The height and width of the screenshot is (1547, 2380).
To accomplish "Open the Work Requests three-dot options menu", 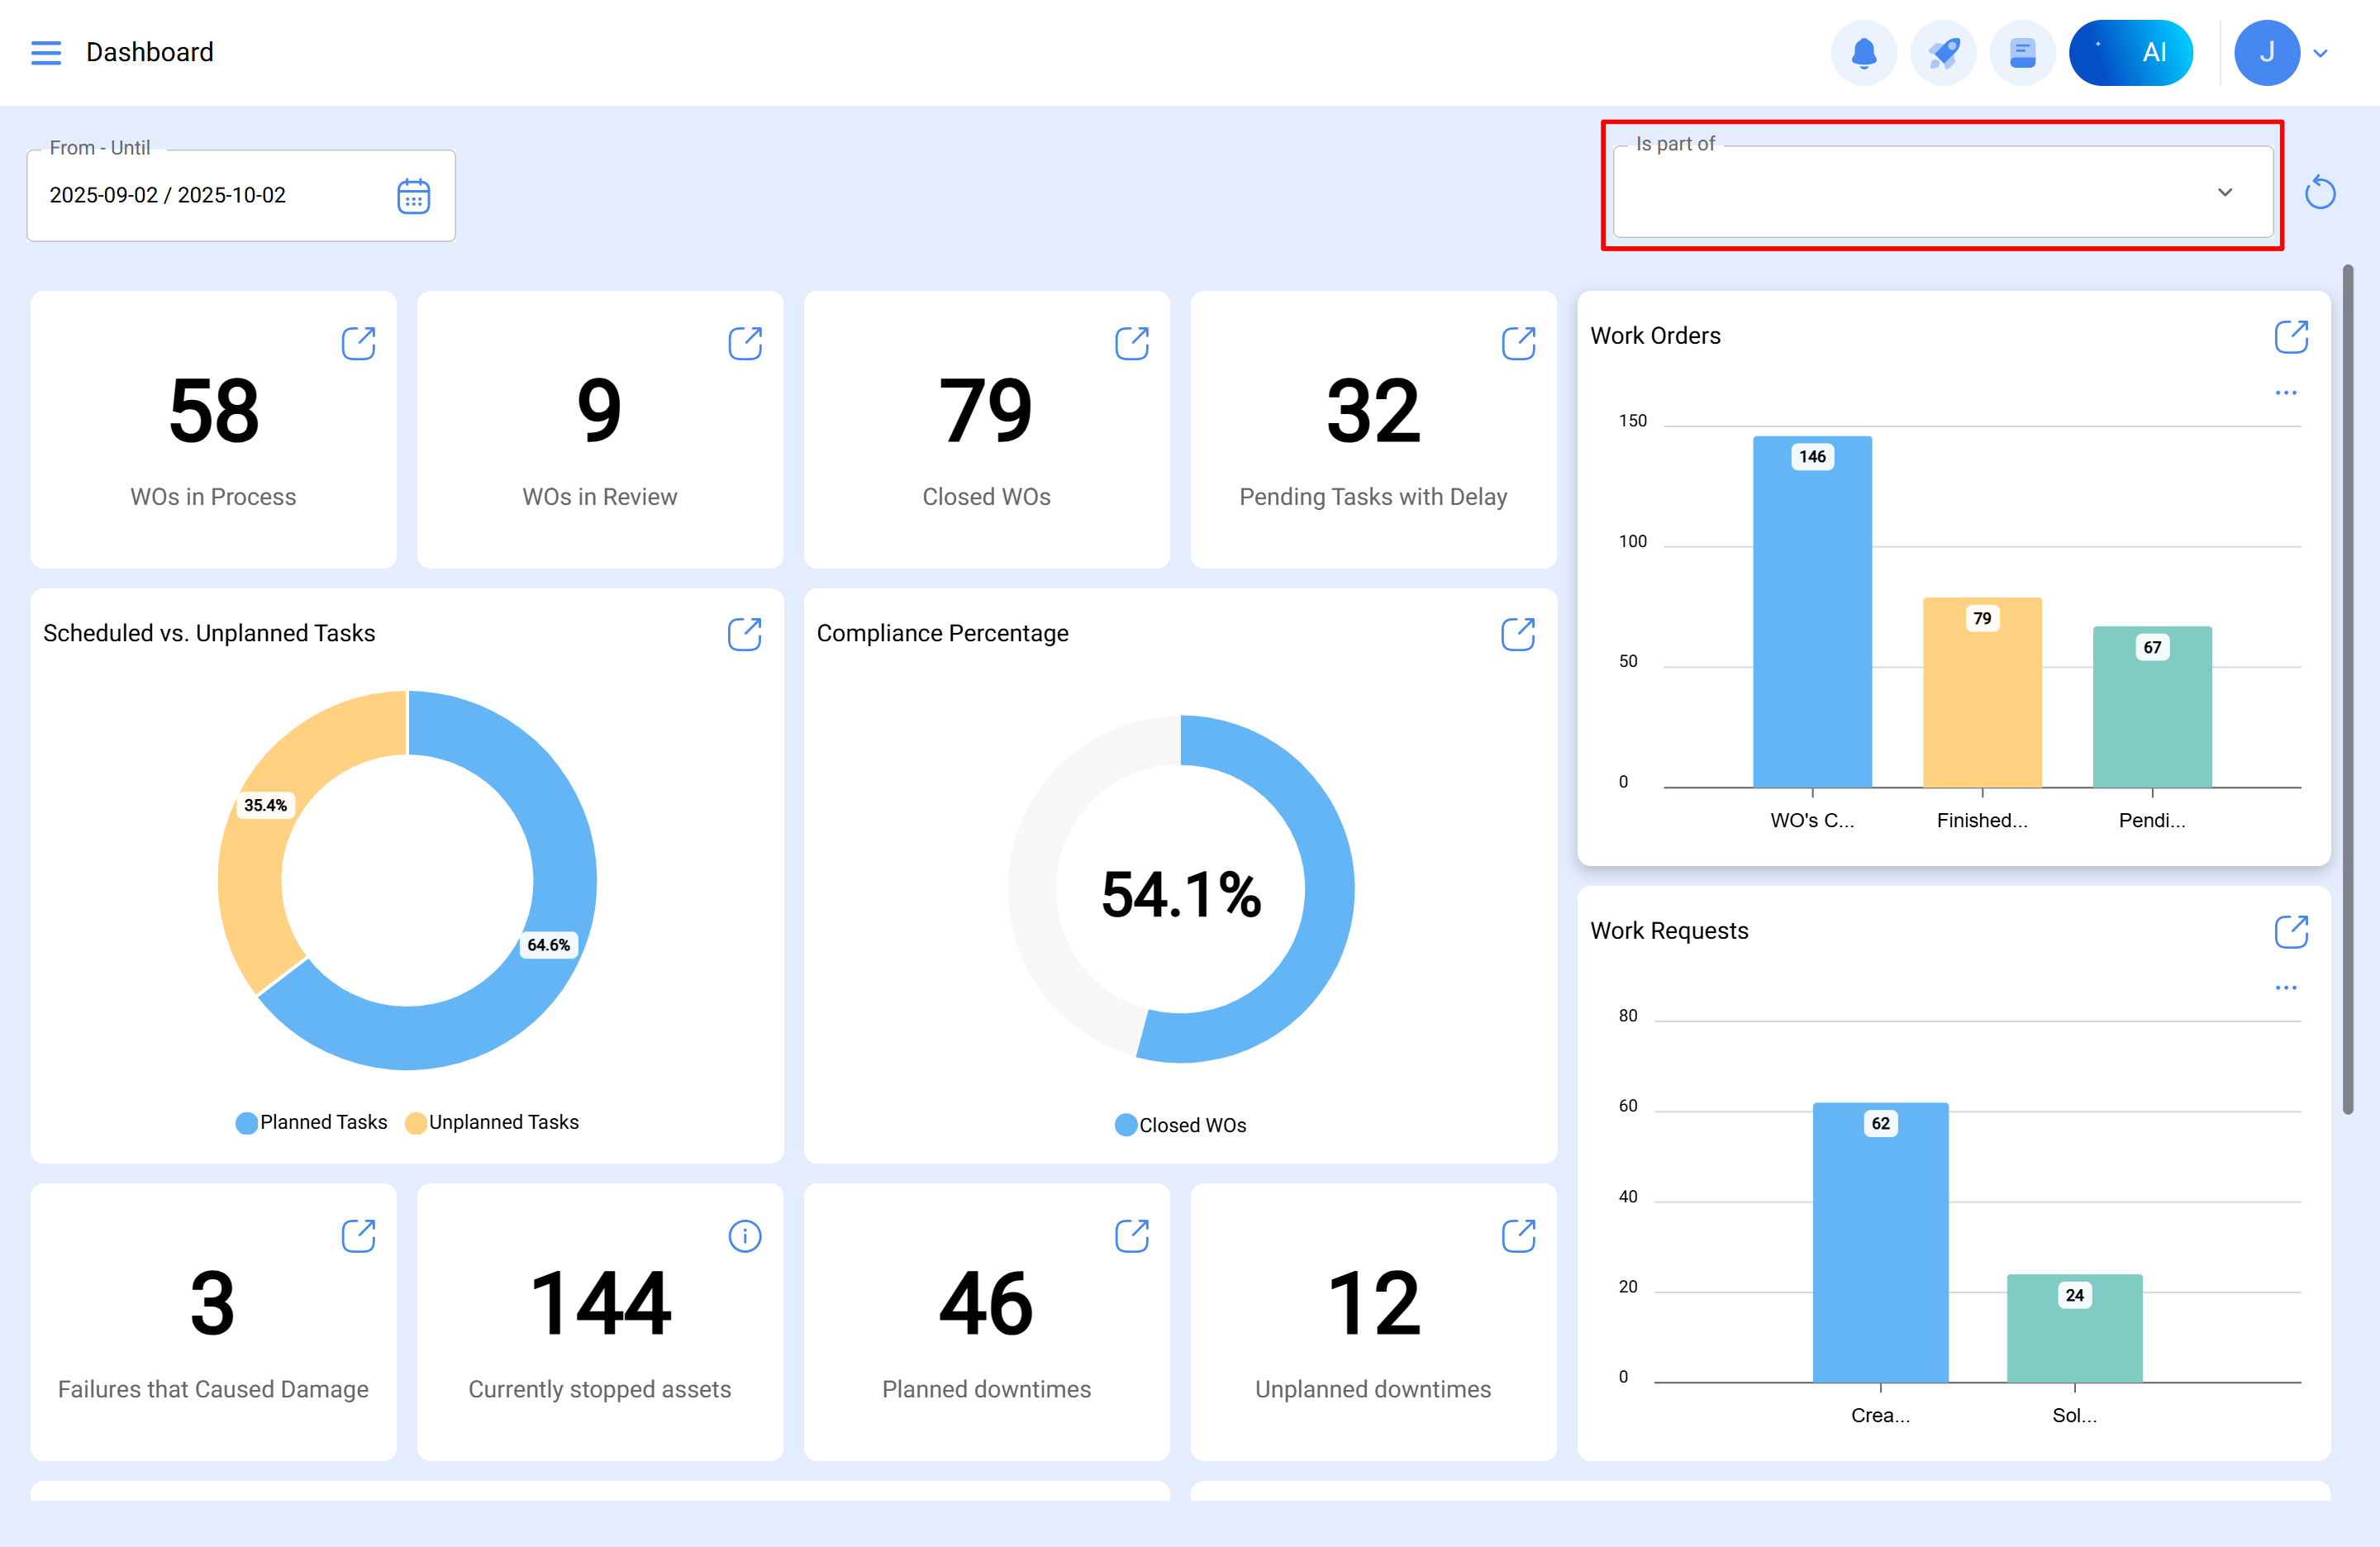I will (x=2286, y=987).
